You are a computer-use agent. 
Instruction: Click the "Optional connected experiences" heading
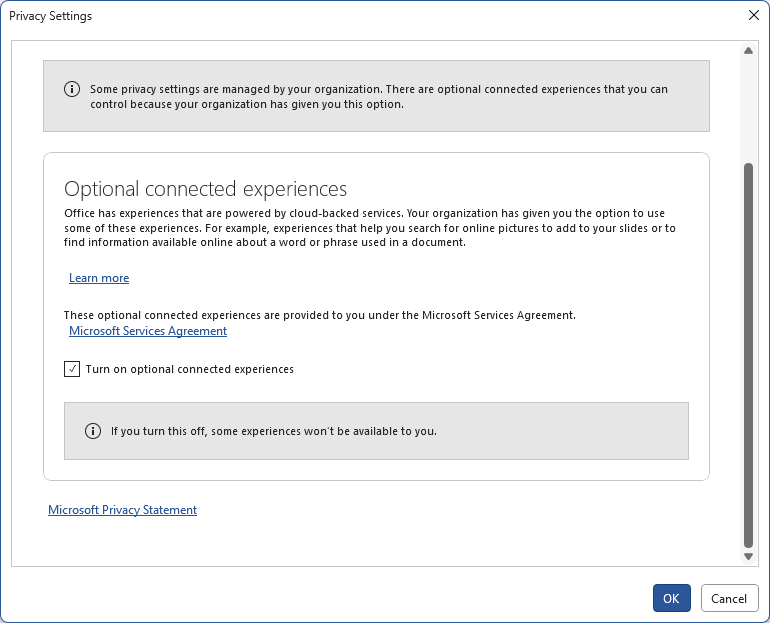(205, 189)
